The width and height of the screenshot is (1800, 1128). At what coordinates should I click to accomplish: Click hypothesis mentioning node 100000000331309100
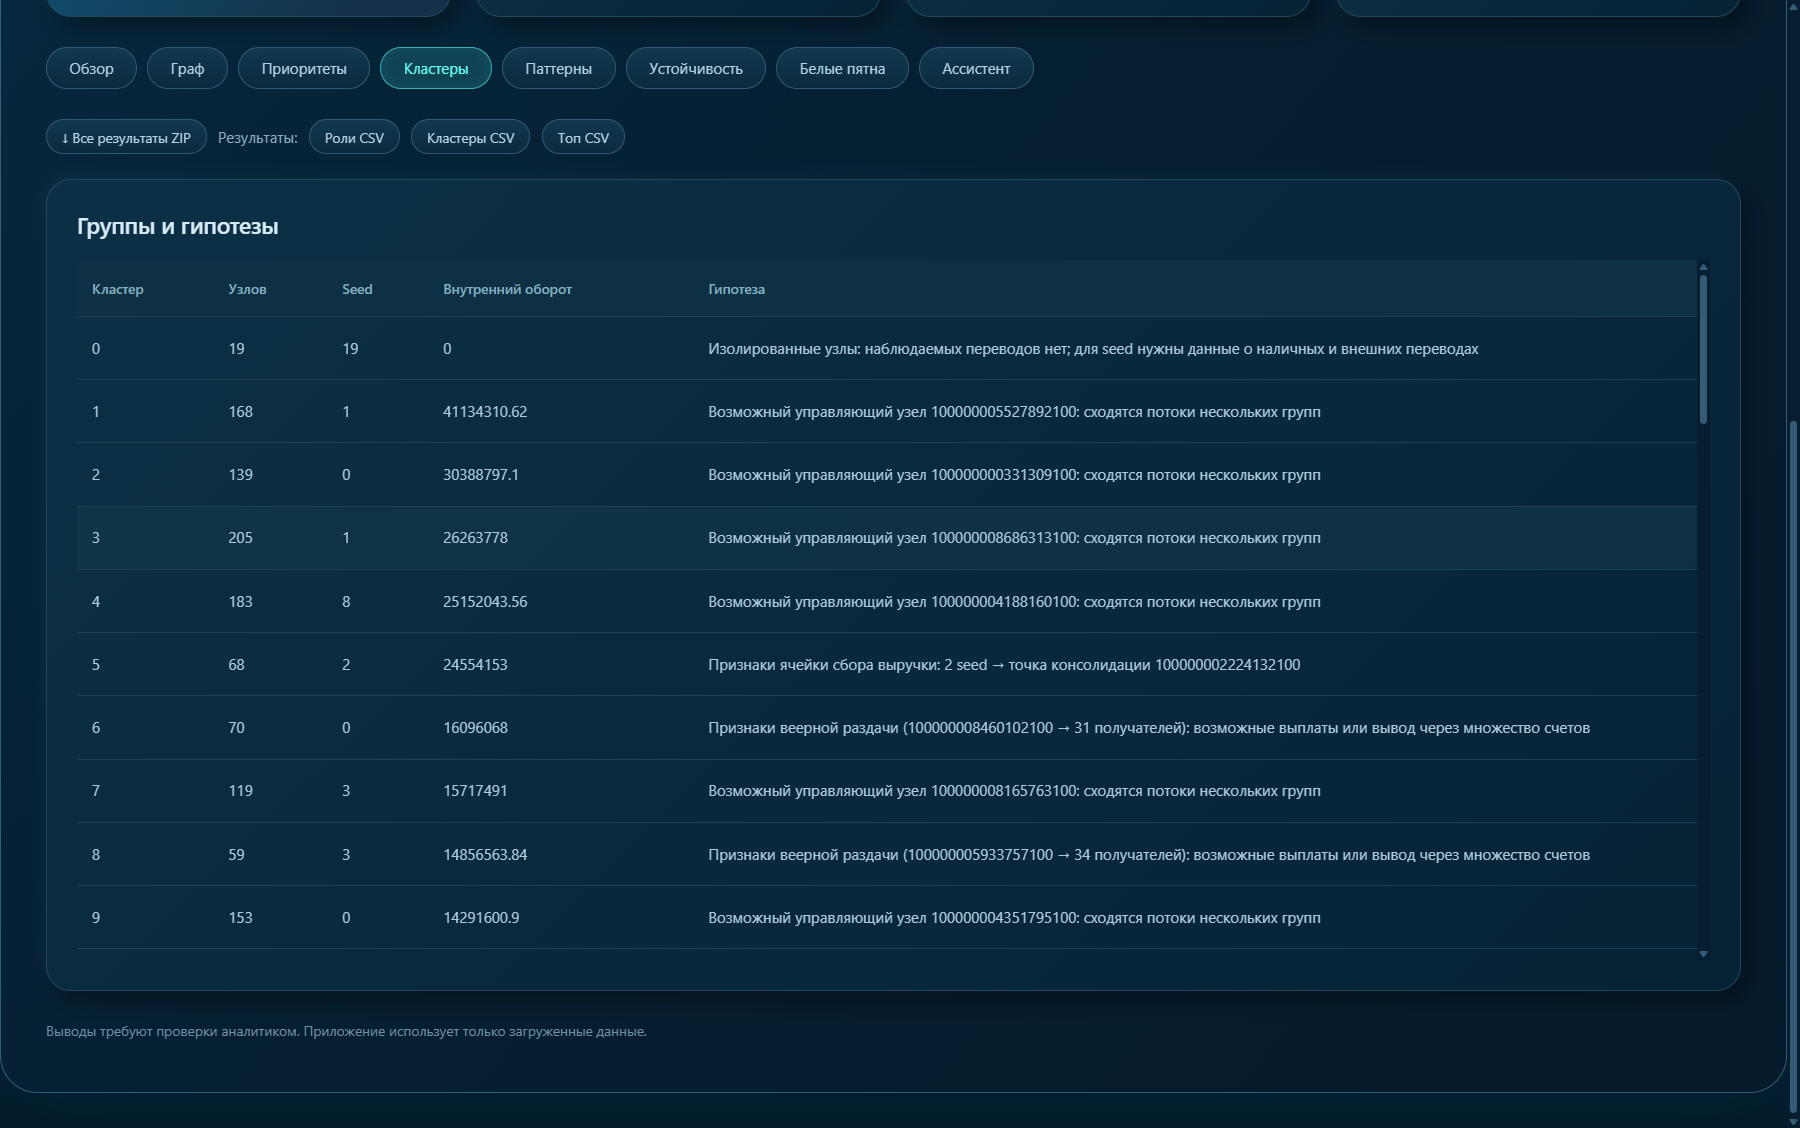pyautogui.click(x=1014, y=475)
